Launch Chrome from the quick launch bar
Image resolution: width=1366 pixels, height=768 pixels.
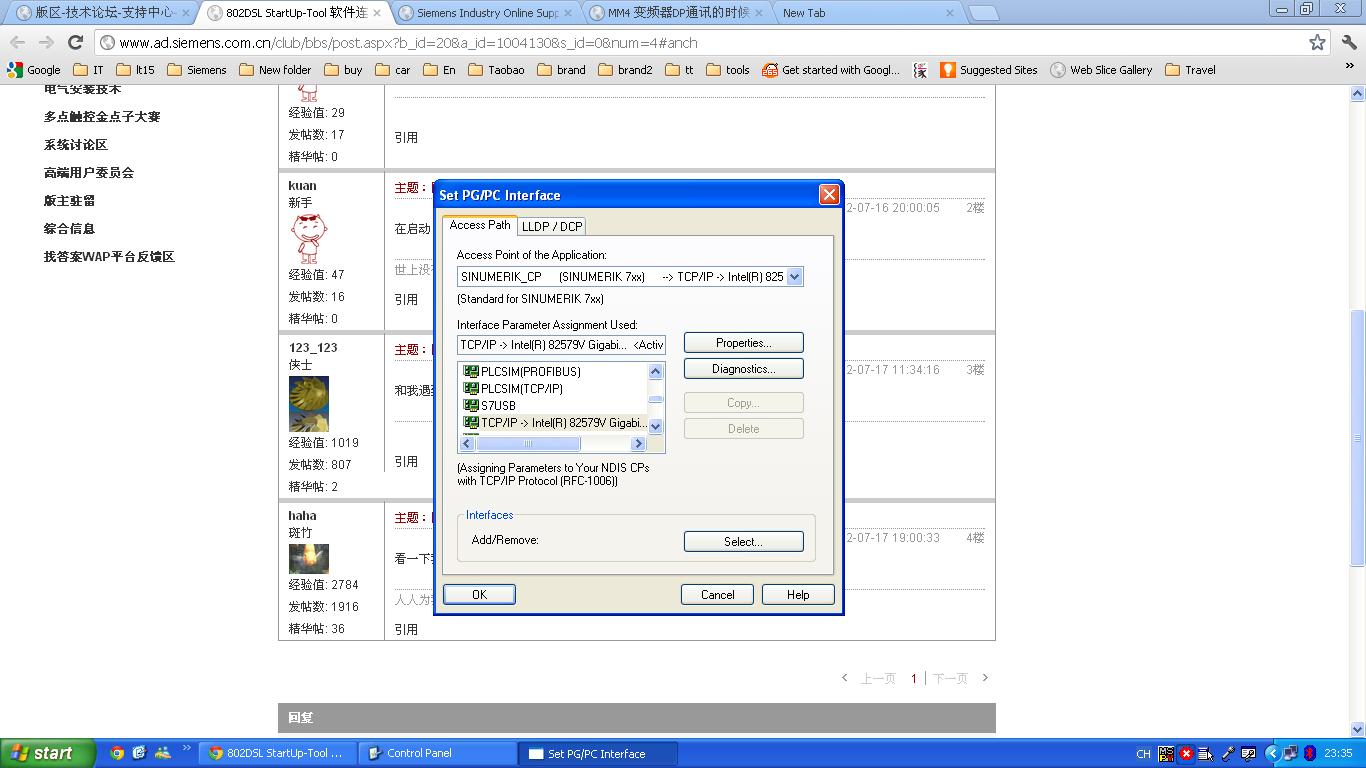(117, 753)
